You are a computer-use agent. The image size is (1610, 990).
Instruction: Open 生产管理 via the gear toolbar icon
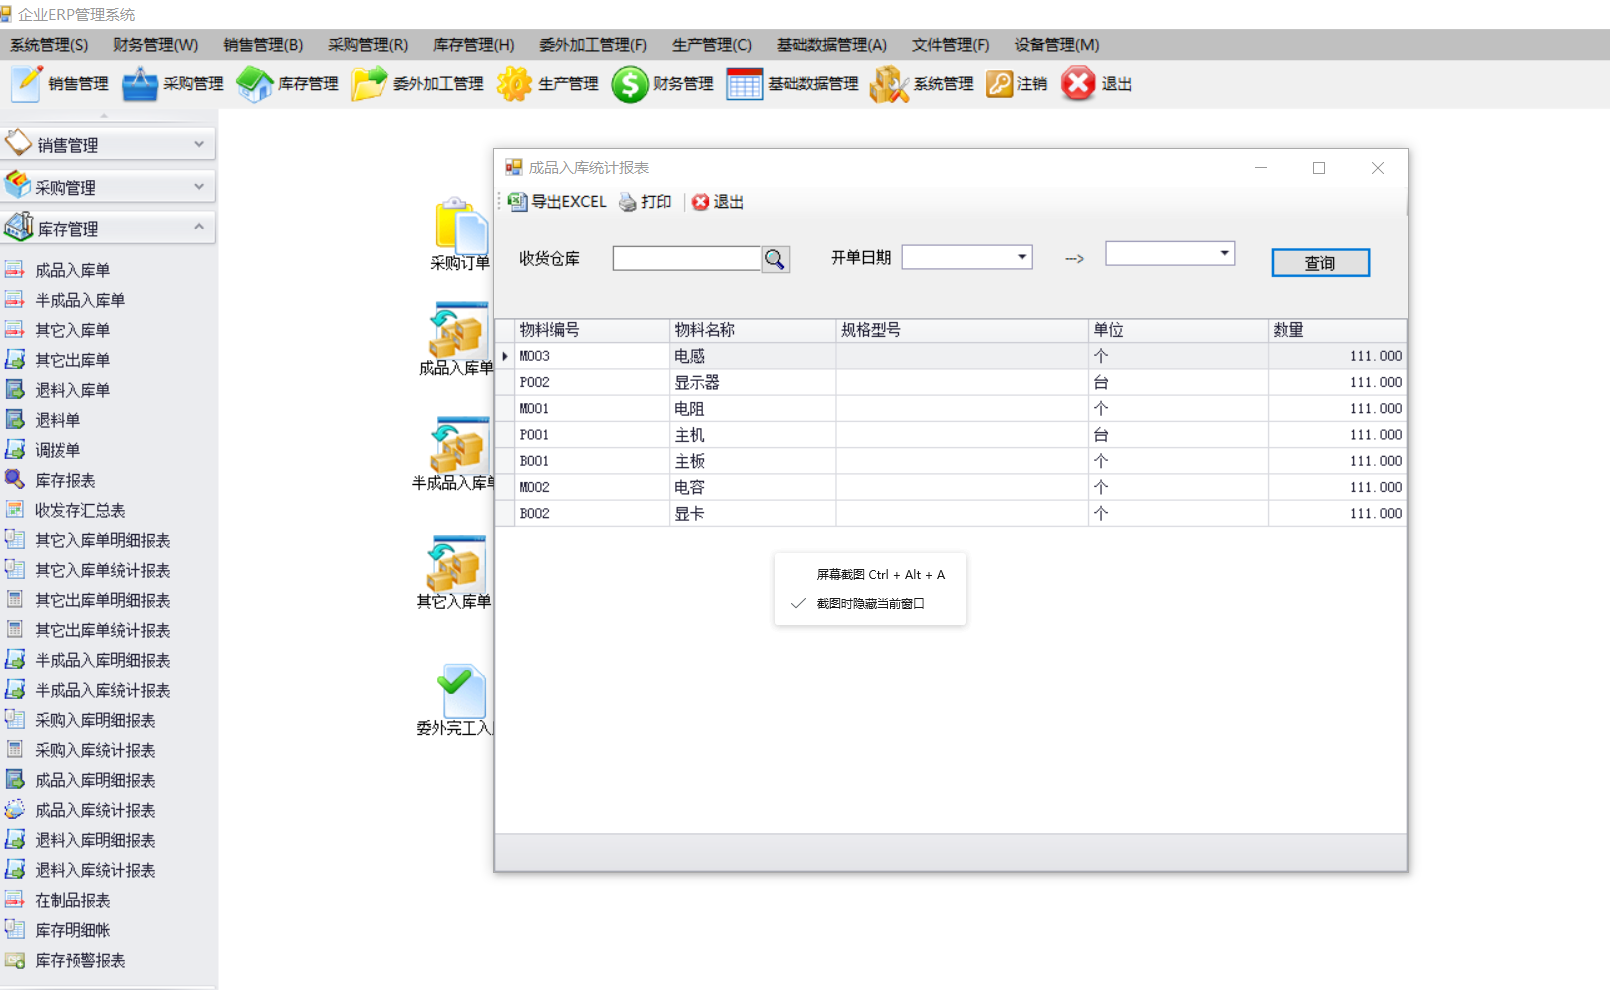pyautogui.click(x=545, y=84)
